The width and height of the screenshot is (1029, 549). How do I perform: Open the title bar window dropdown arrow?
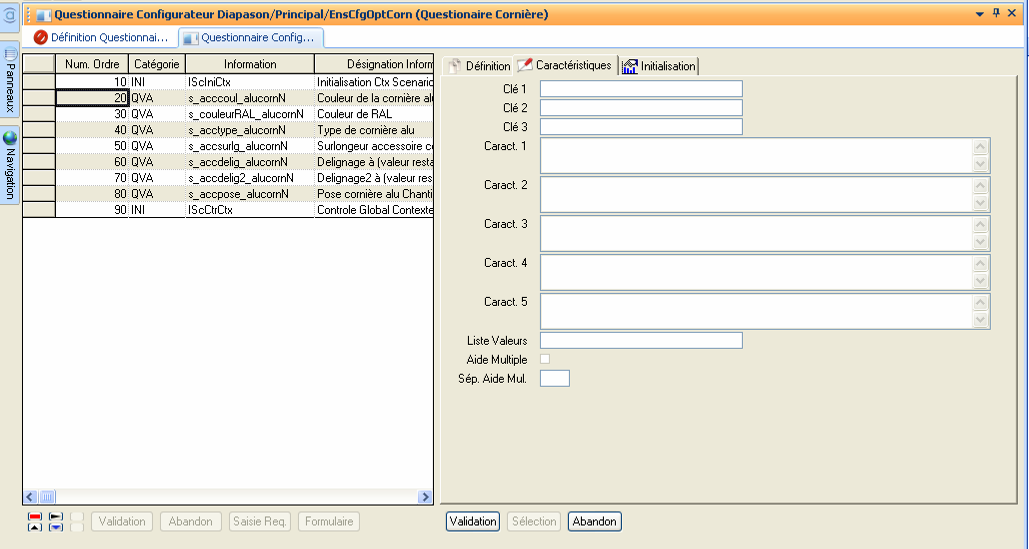pos(979,14)
